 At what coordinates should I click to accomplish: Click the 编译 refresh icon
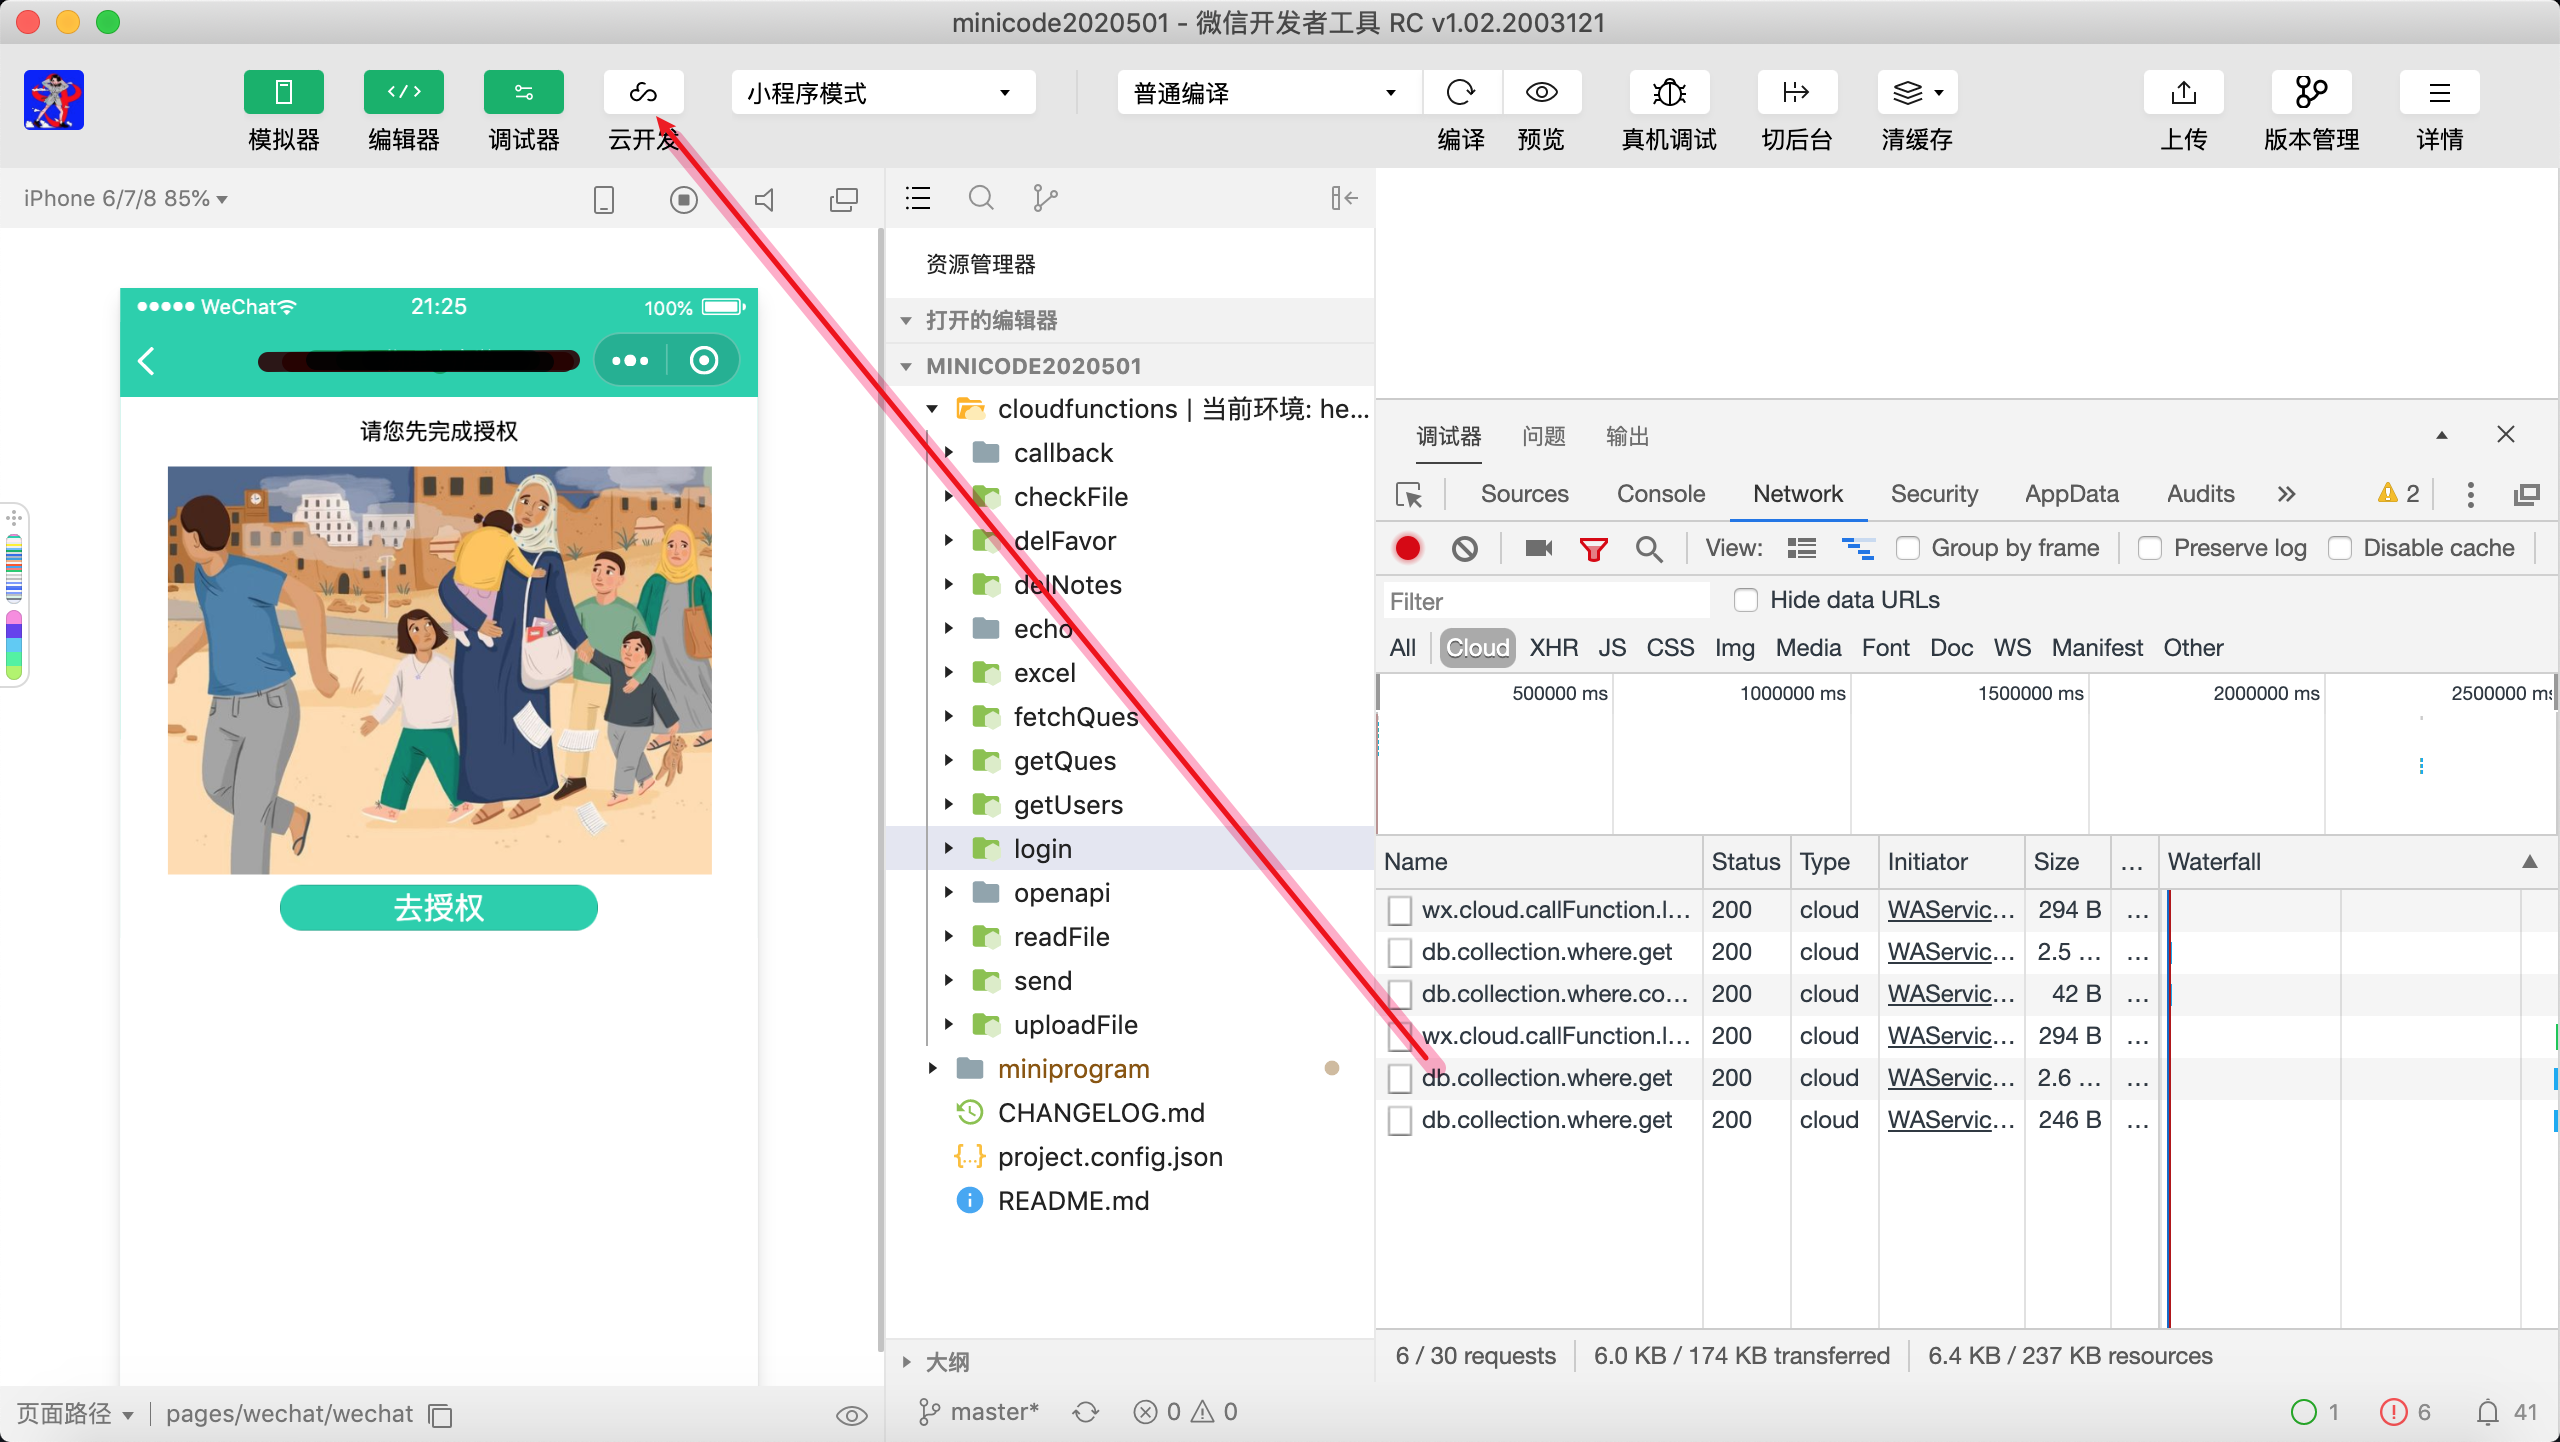[1460, 93]
